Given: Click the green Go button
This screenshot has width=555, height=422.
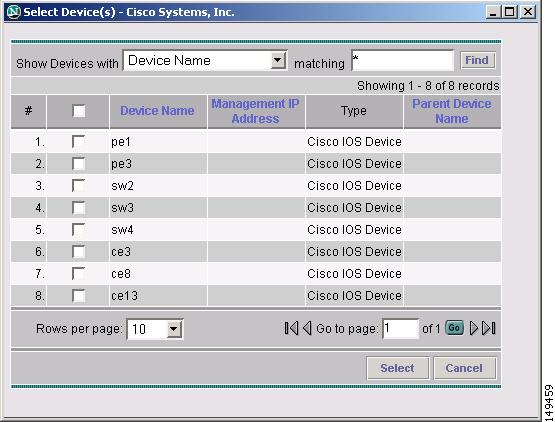Looking at the screenshot, I should (x=454, y=328).
